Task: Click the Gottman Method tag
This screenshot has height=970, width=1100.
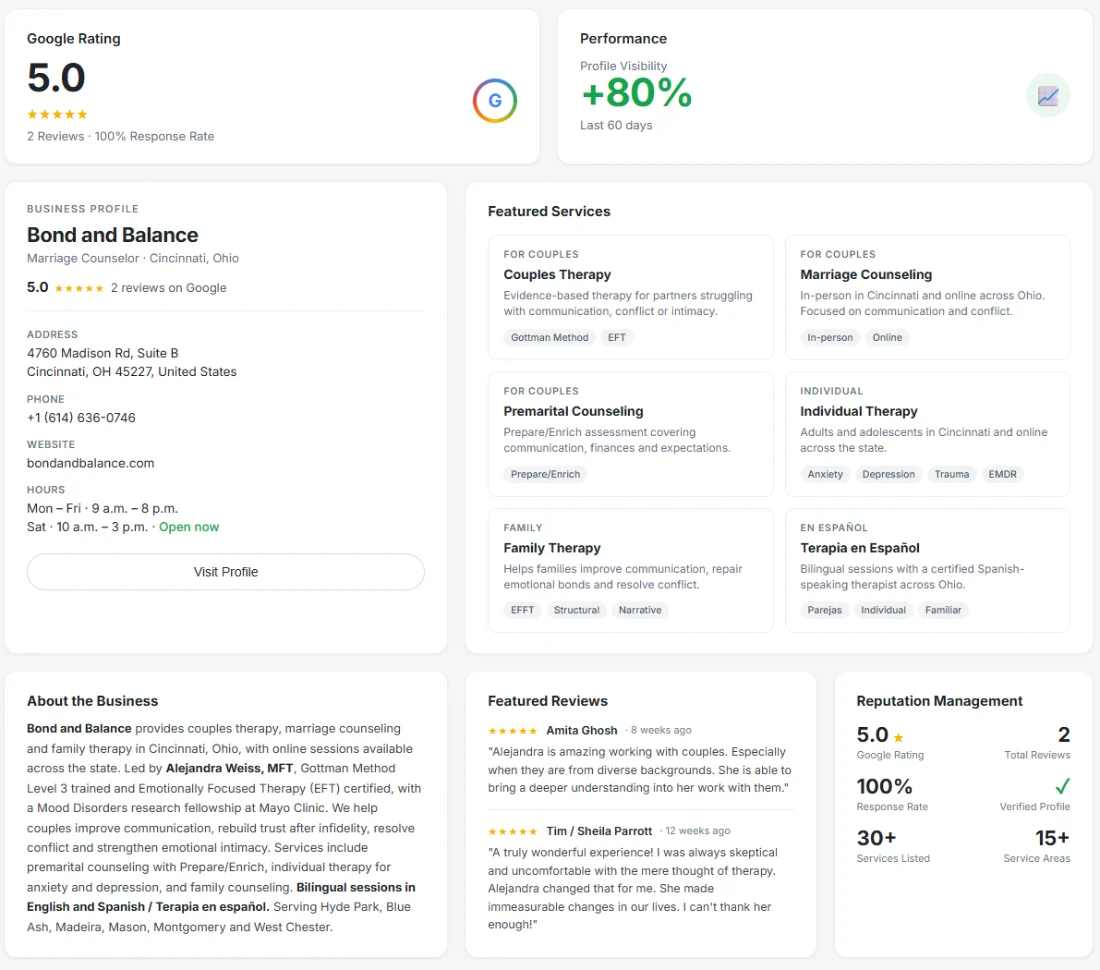Action: pos(549,337)
